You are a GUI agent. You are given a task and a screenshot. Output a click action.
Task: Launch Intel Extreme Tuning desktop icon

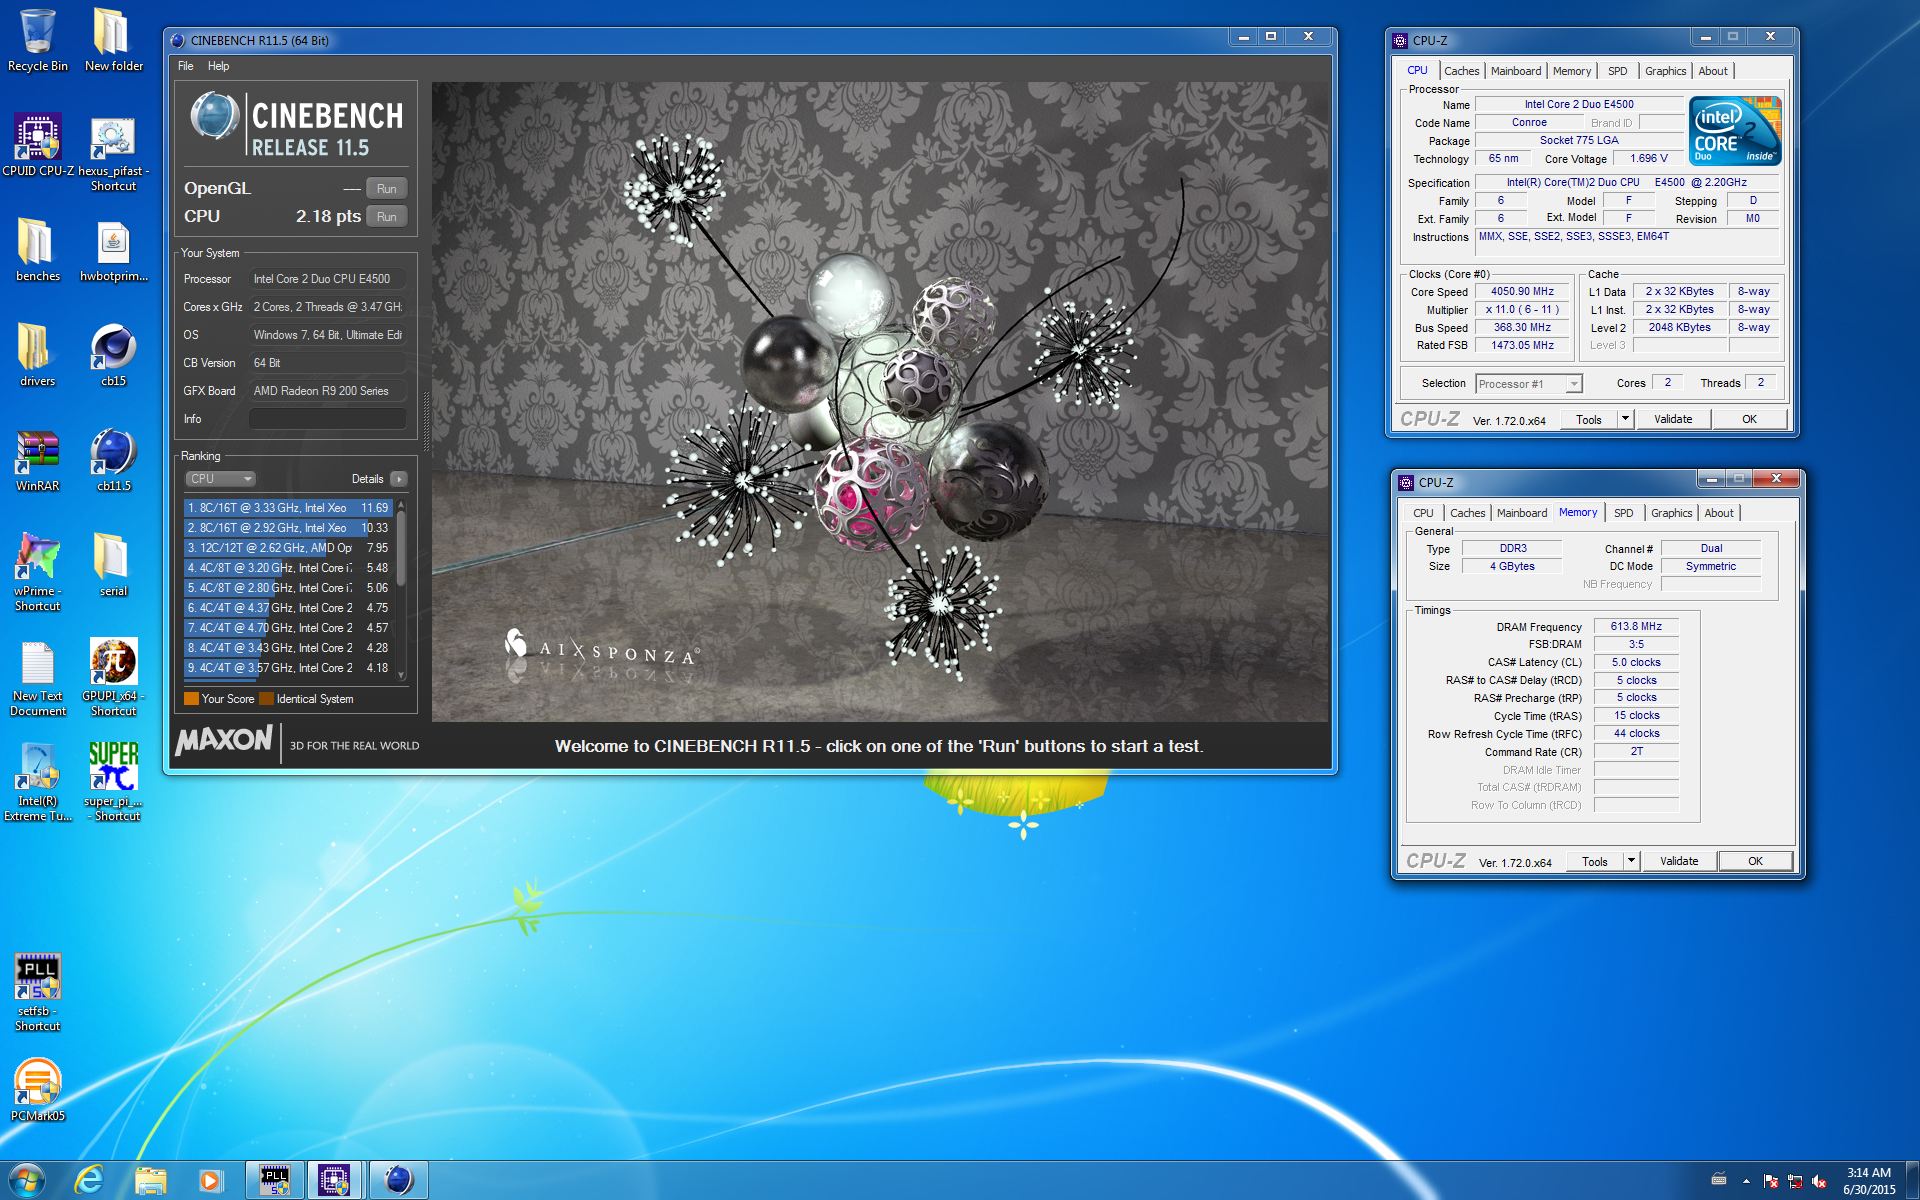pos(37,782)
